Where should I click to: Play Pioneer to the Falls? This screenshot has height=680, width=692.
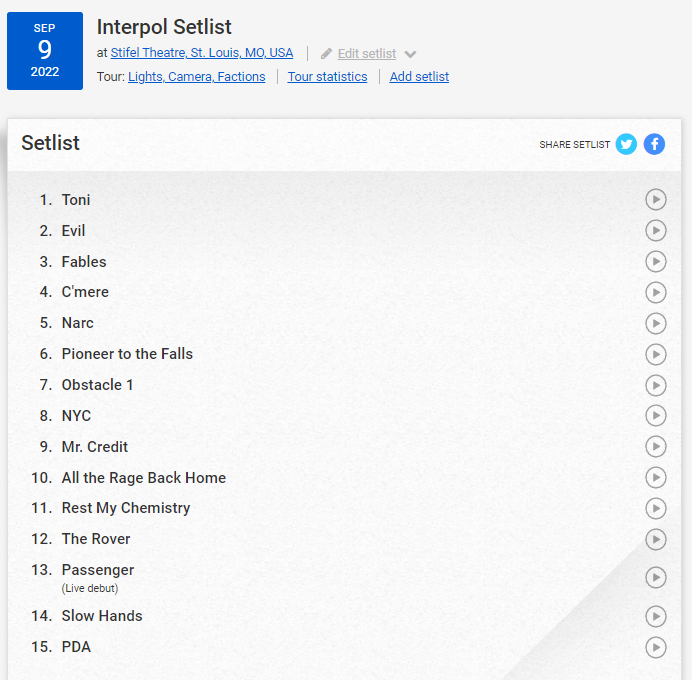(x=655, y=354)
